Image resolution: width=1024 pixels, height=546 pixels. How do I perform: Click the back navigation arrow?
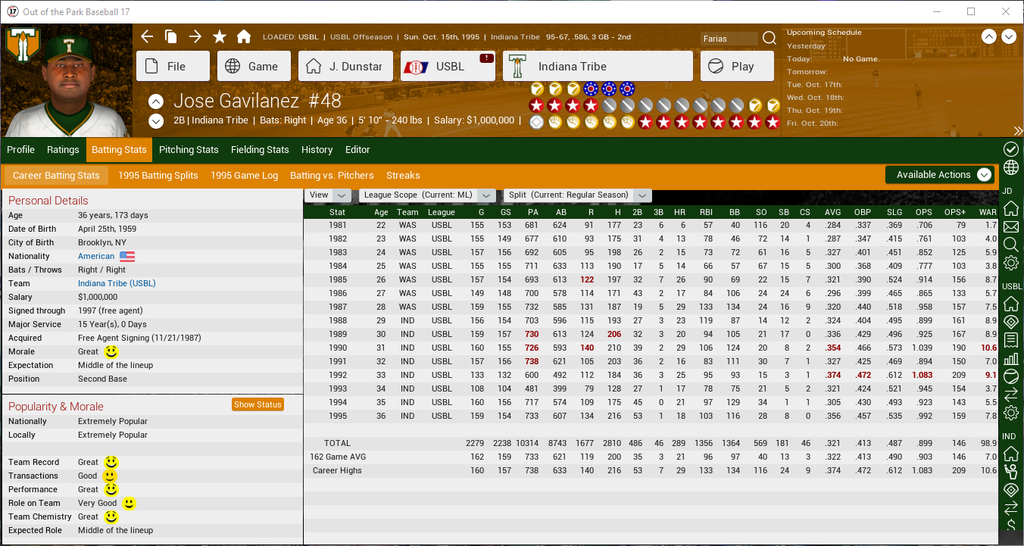147,37
